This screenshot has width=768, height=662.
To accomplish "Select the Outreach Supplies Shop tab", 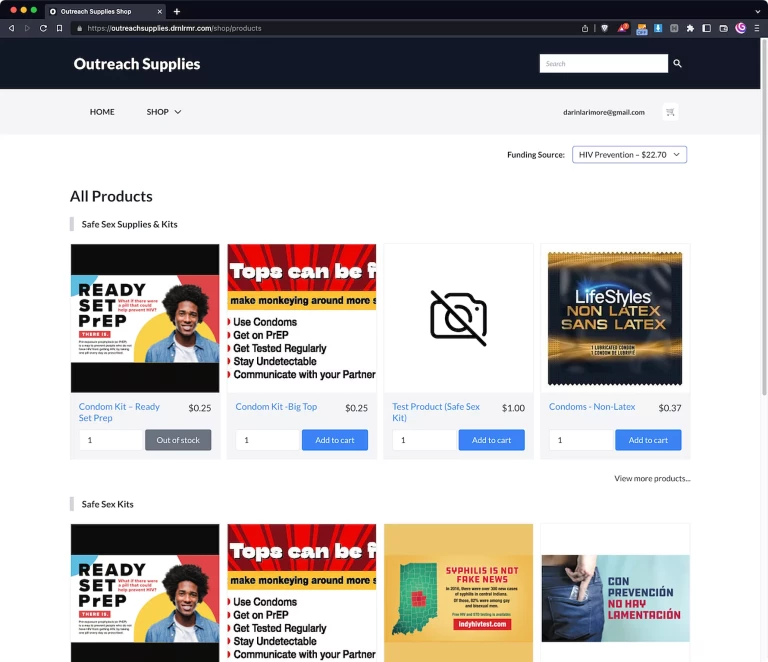I will tap(100, 11).
